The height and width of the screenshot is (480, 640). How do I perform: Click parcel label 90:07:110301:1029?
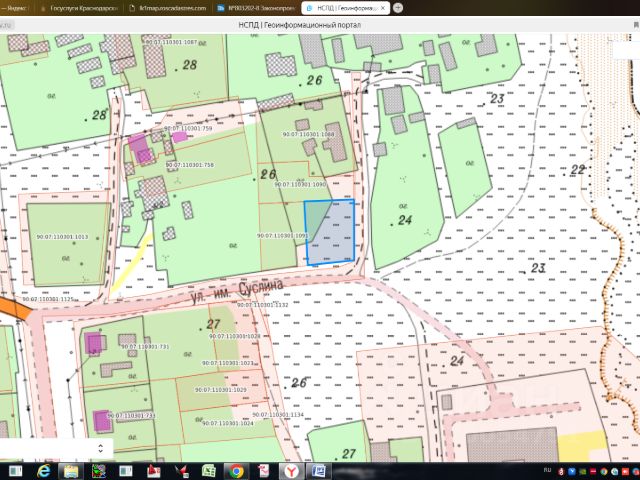pos(221,390)
